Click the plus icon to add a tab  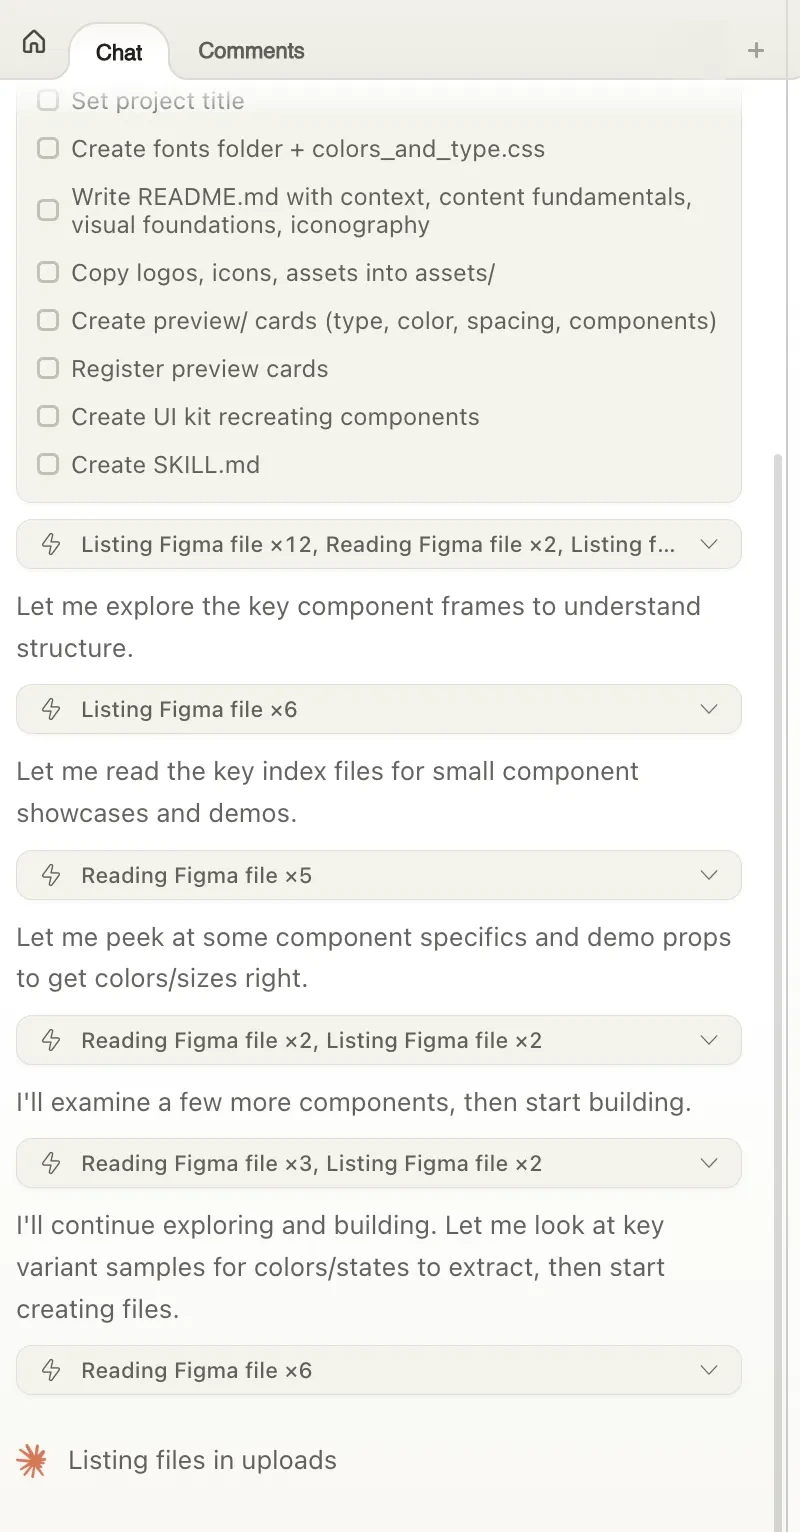pos(756,50)
